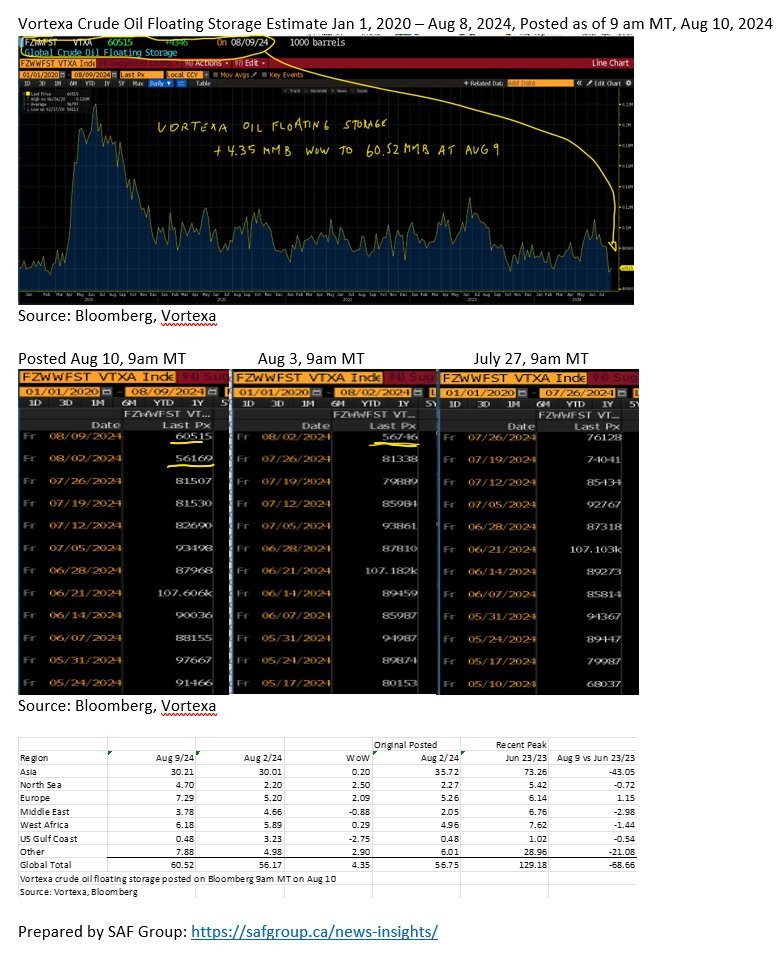The width and height of the screenshot is (783, 966).
Task: Open the Edit dropdown menu
Action: [x=250, y=63]
